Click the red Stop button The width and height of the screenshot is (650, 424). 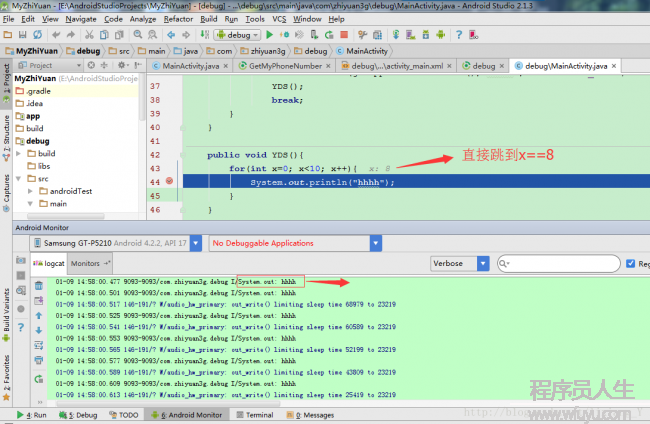coord(344,35)
